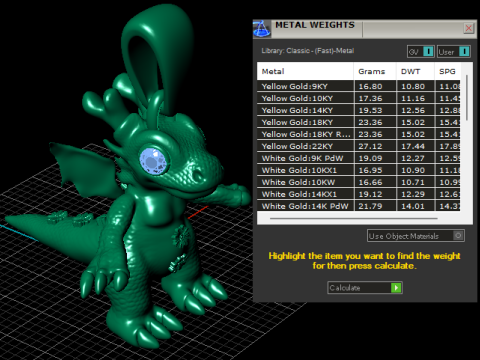The image size is (480, 360).
Task: Click the 16.80 grams value
Action: click(370, 86)
